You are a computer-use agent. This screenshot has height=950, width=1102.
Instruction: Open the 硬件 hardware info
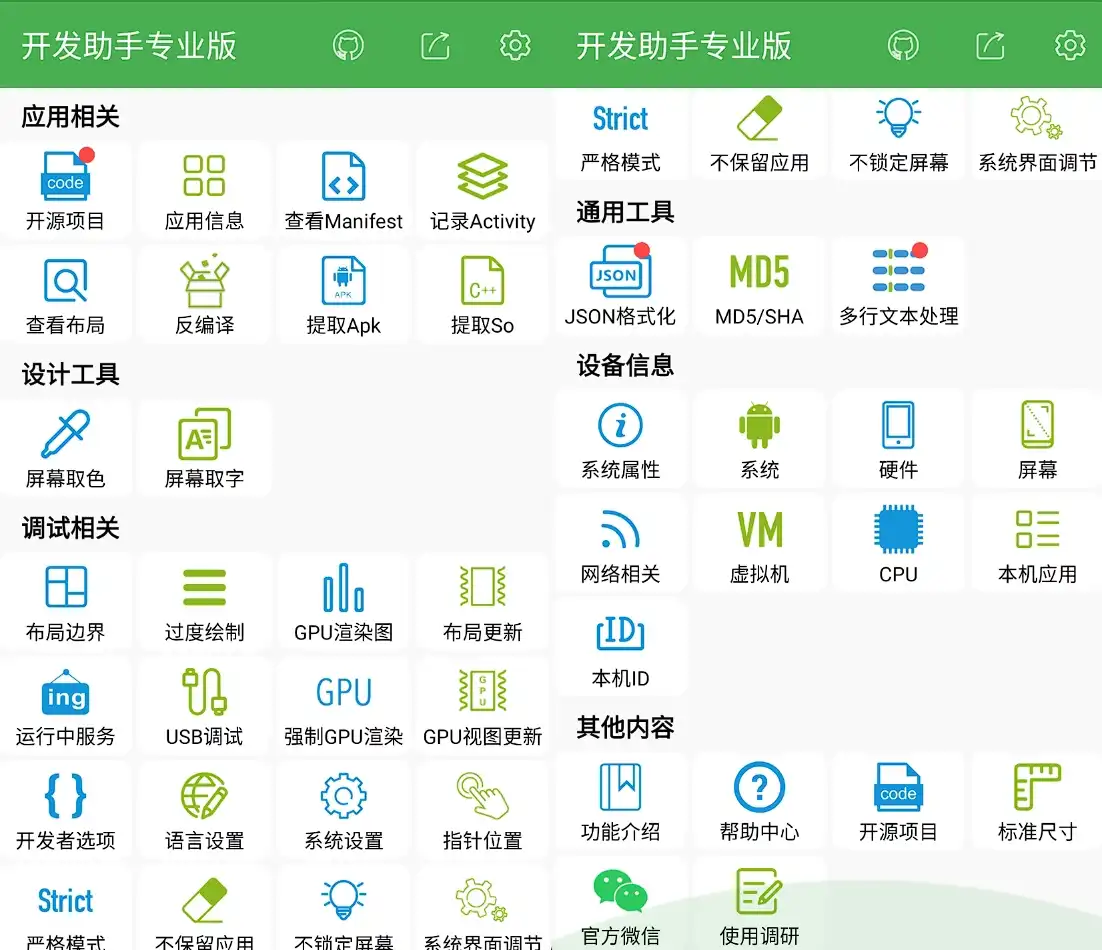(899, 439)
